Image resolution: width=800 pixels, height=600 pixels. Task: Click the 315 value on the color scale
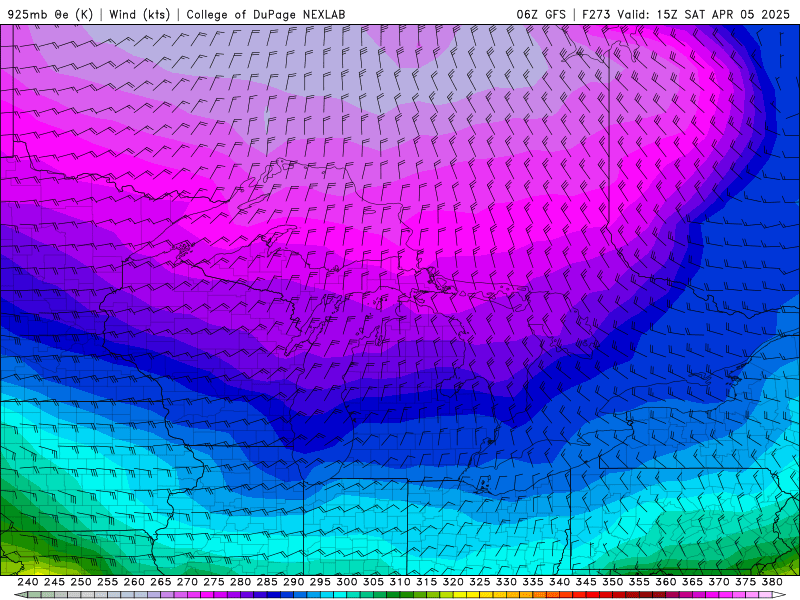point(426,582)
